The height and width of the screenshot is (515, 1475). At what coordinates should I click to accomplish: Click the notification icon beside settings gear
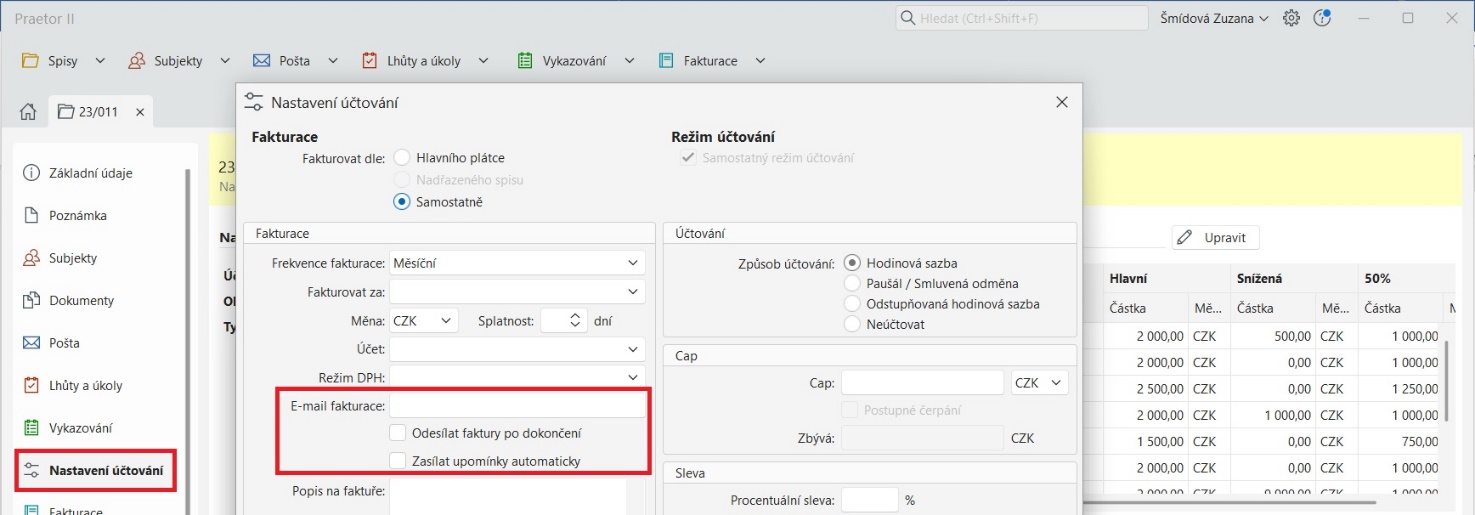1322,18
